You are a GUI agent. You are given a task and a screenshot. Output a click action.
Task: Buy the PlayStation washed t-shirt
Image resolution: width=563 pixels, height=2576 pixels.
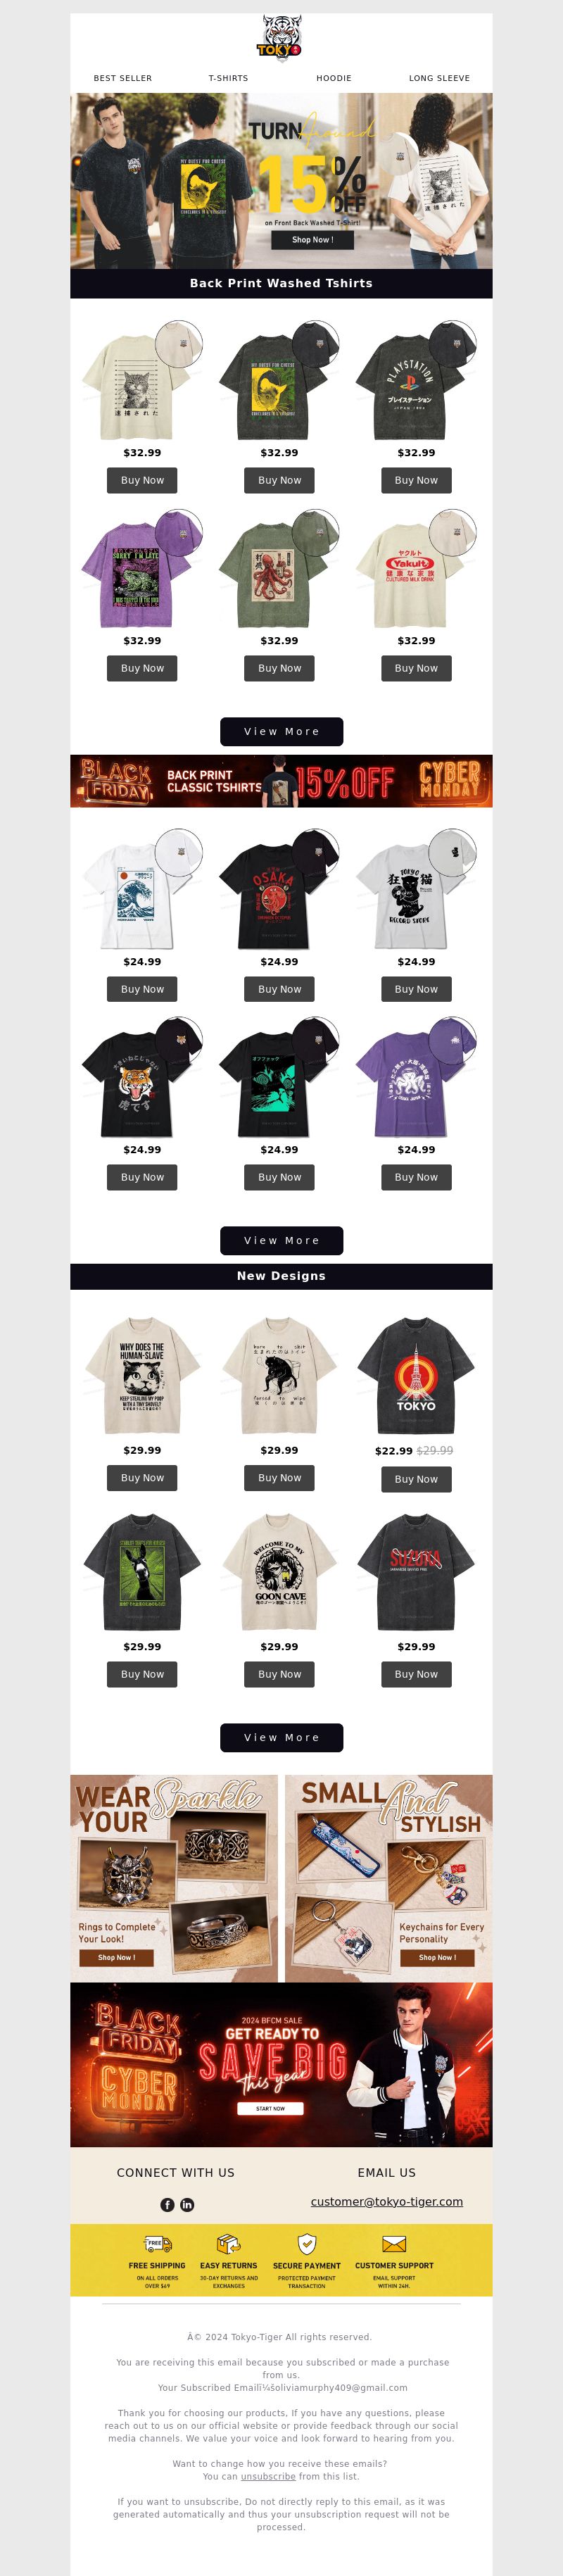(416, 480)
